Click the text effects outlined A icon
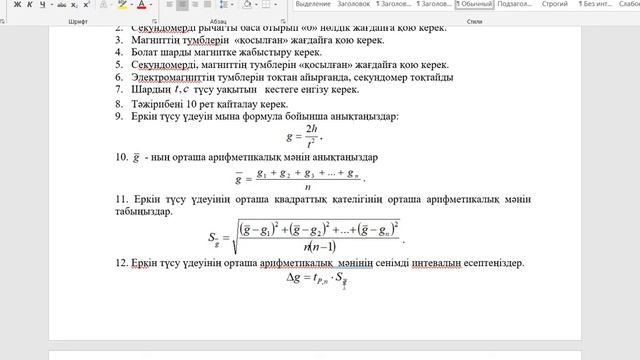Image resolution: width=640 pixels, height=360 pixels. (x=103, y=5)
